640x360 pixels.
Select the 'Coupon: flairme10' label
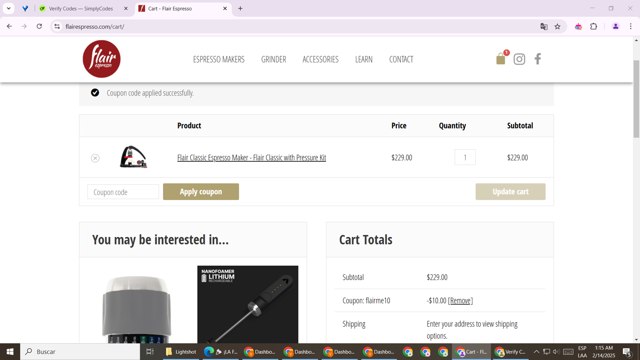click(x=366, y=301)
